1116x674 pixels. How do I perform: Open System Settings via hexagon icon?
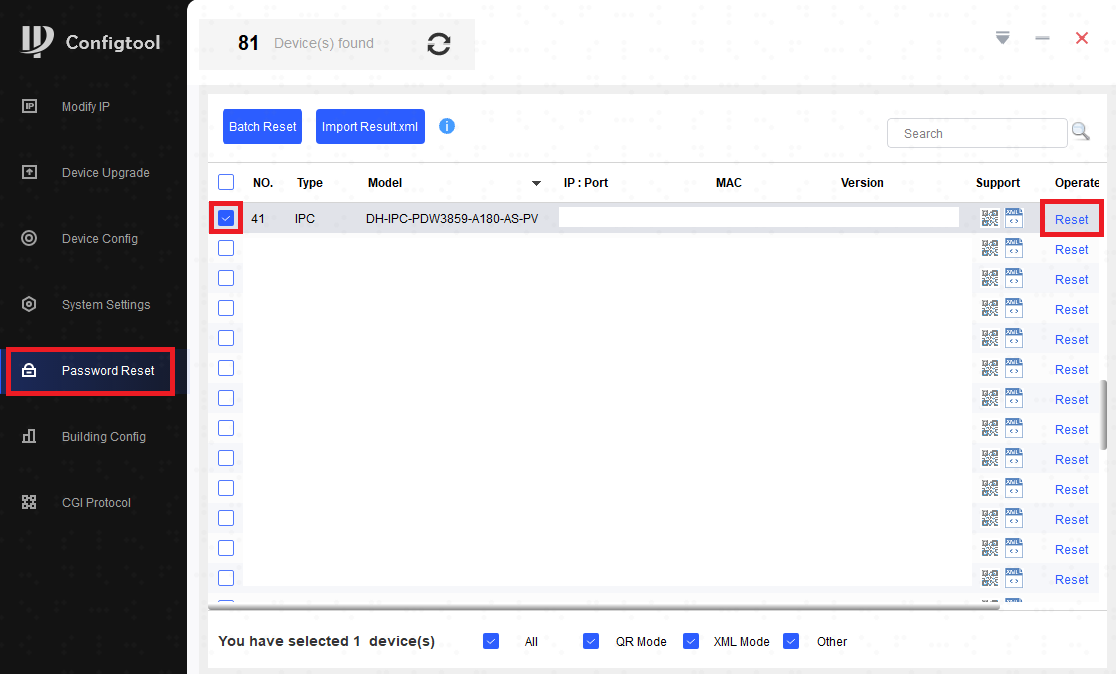29,304
